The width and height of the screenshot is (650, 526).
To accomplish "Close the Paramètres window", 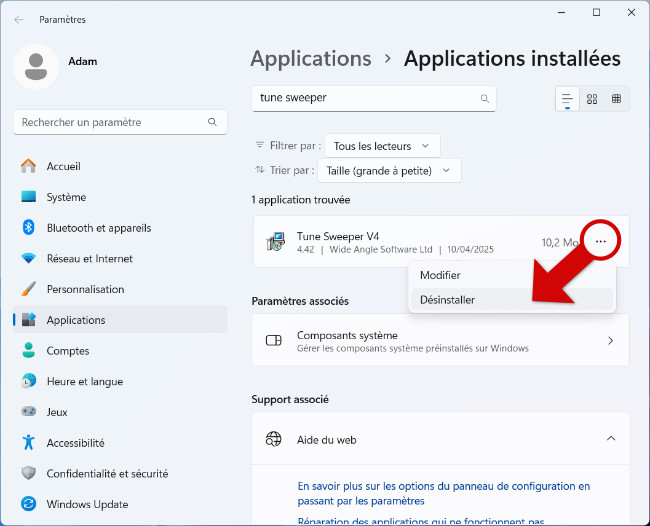I will pos(631,13).
